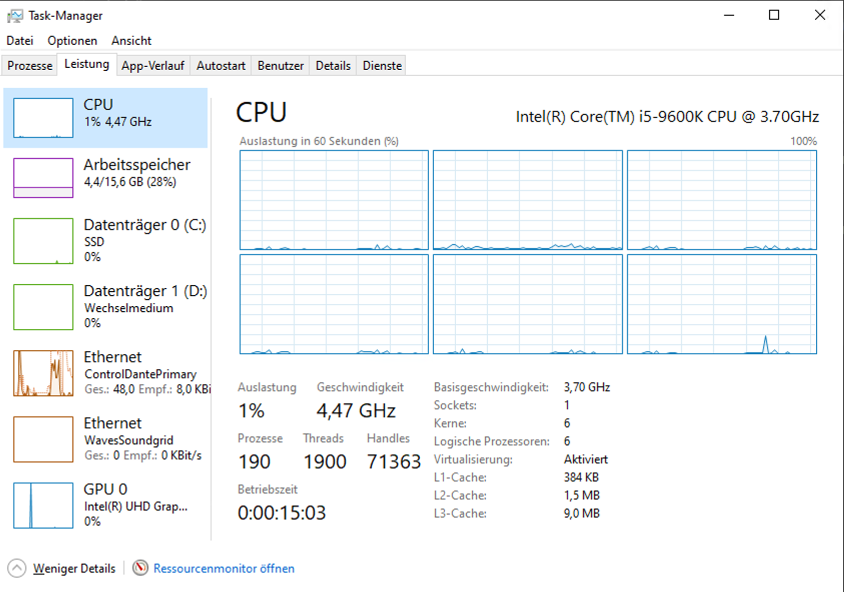Select Ethernet WavesSoundgrid adapter
The width and height of the screenshot is (844, 592).
[x=43, y=439]
